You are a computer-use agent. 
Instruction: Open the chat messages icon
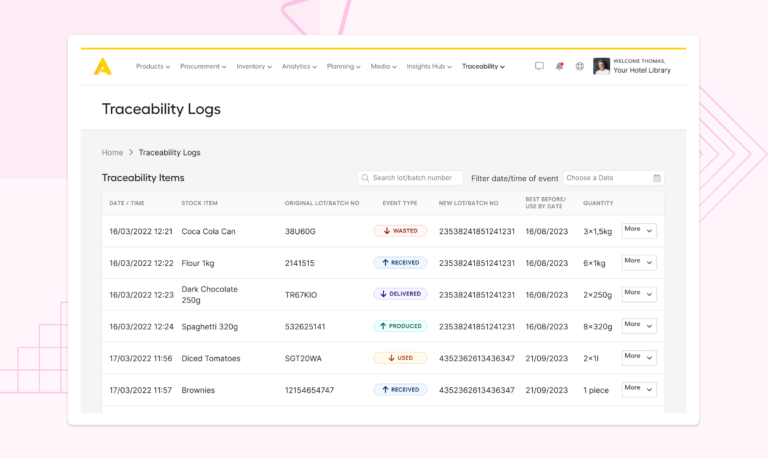(x=539, y=66)
